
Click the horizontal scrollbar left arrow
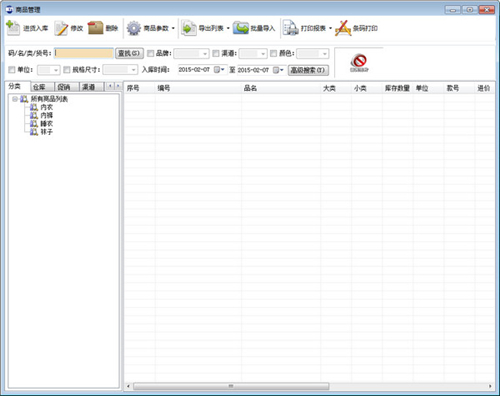coord(128,386)
